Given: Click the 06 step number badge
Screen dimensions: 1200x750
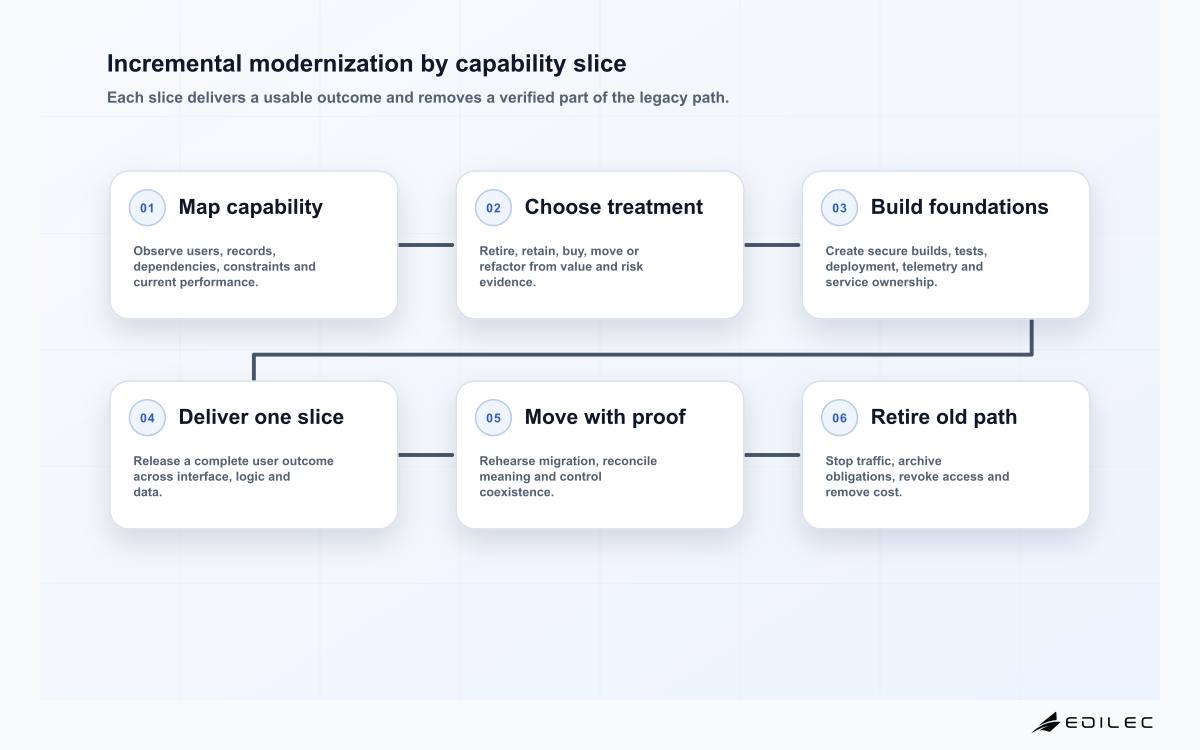Looking at the screenshot, I should tap(839, 418).
